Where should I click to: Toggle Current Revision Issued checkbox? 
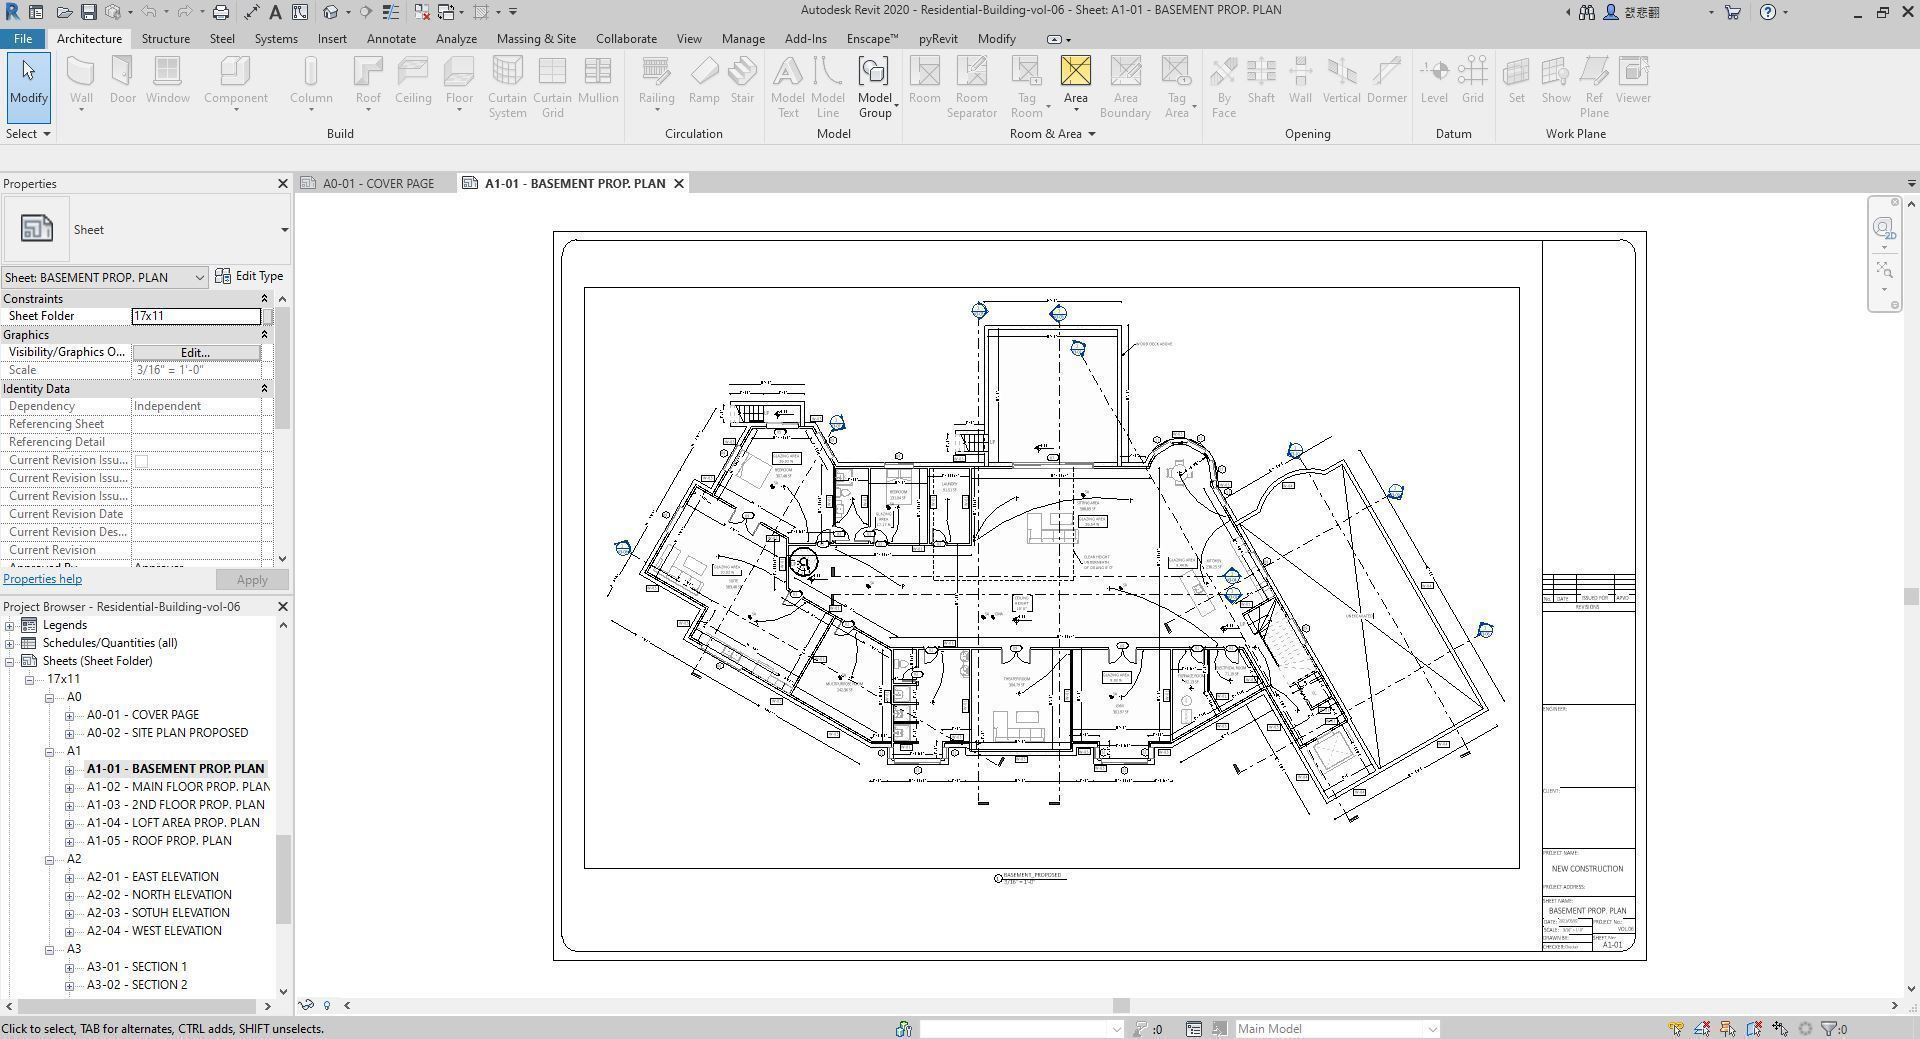pyautogui.click(x=141, y=461)
